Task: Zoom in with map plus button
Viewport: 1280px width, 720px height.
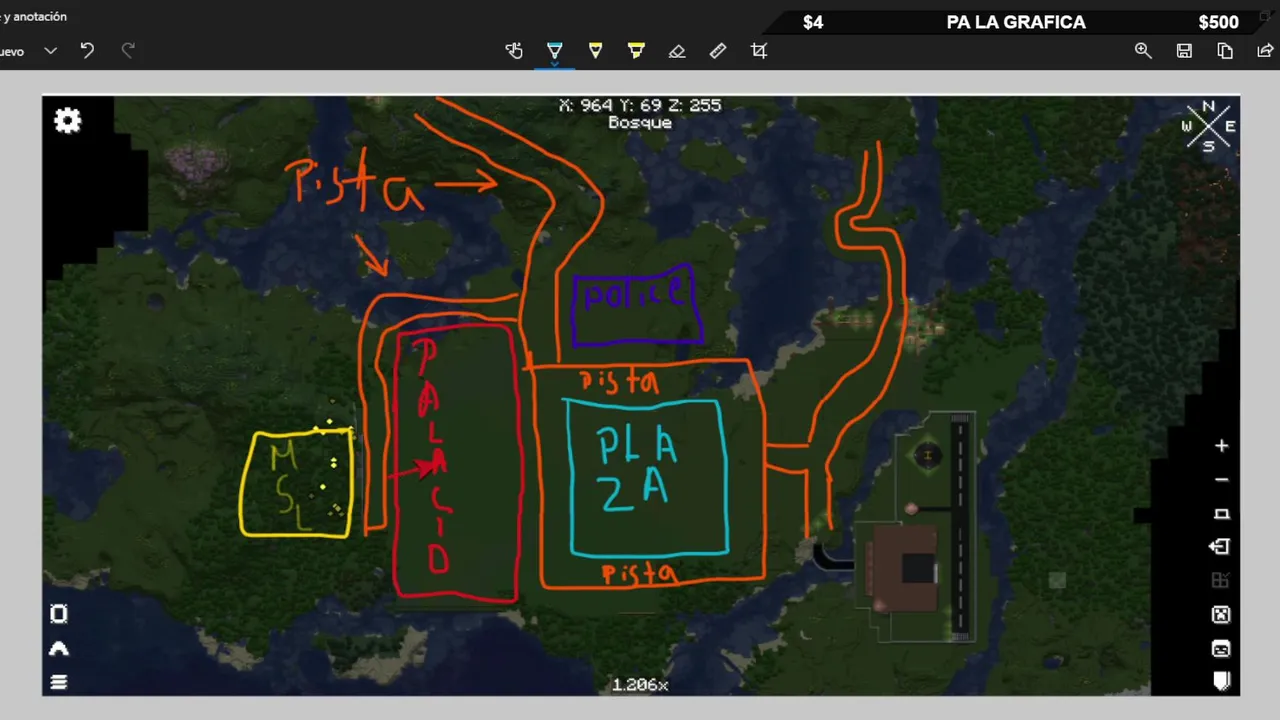Action: 1221,446
